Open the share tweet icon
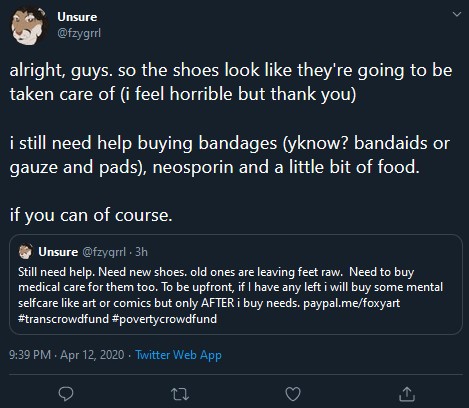This screenshot has width=469, height=408. click(x=407, y=394)
